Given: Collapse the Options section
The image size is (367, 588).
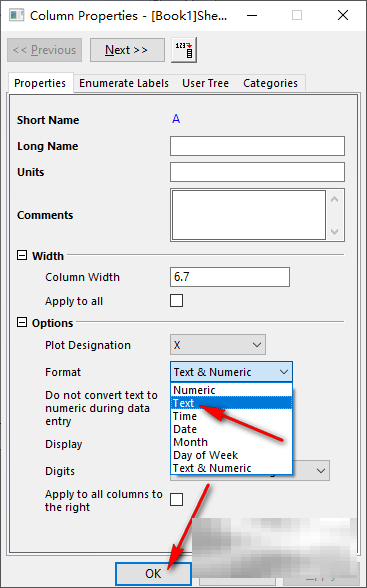Looking at the screenshot, I should (x=22, y=322).
